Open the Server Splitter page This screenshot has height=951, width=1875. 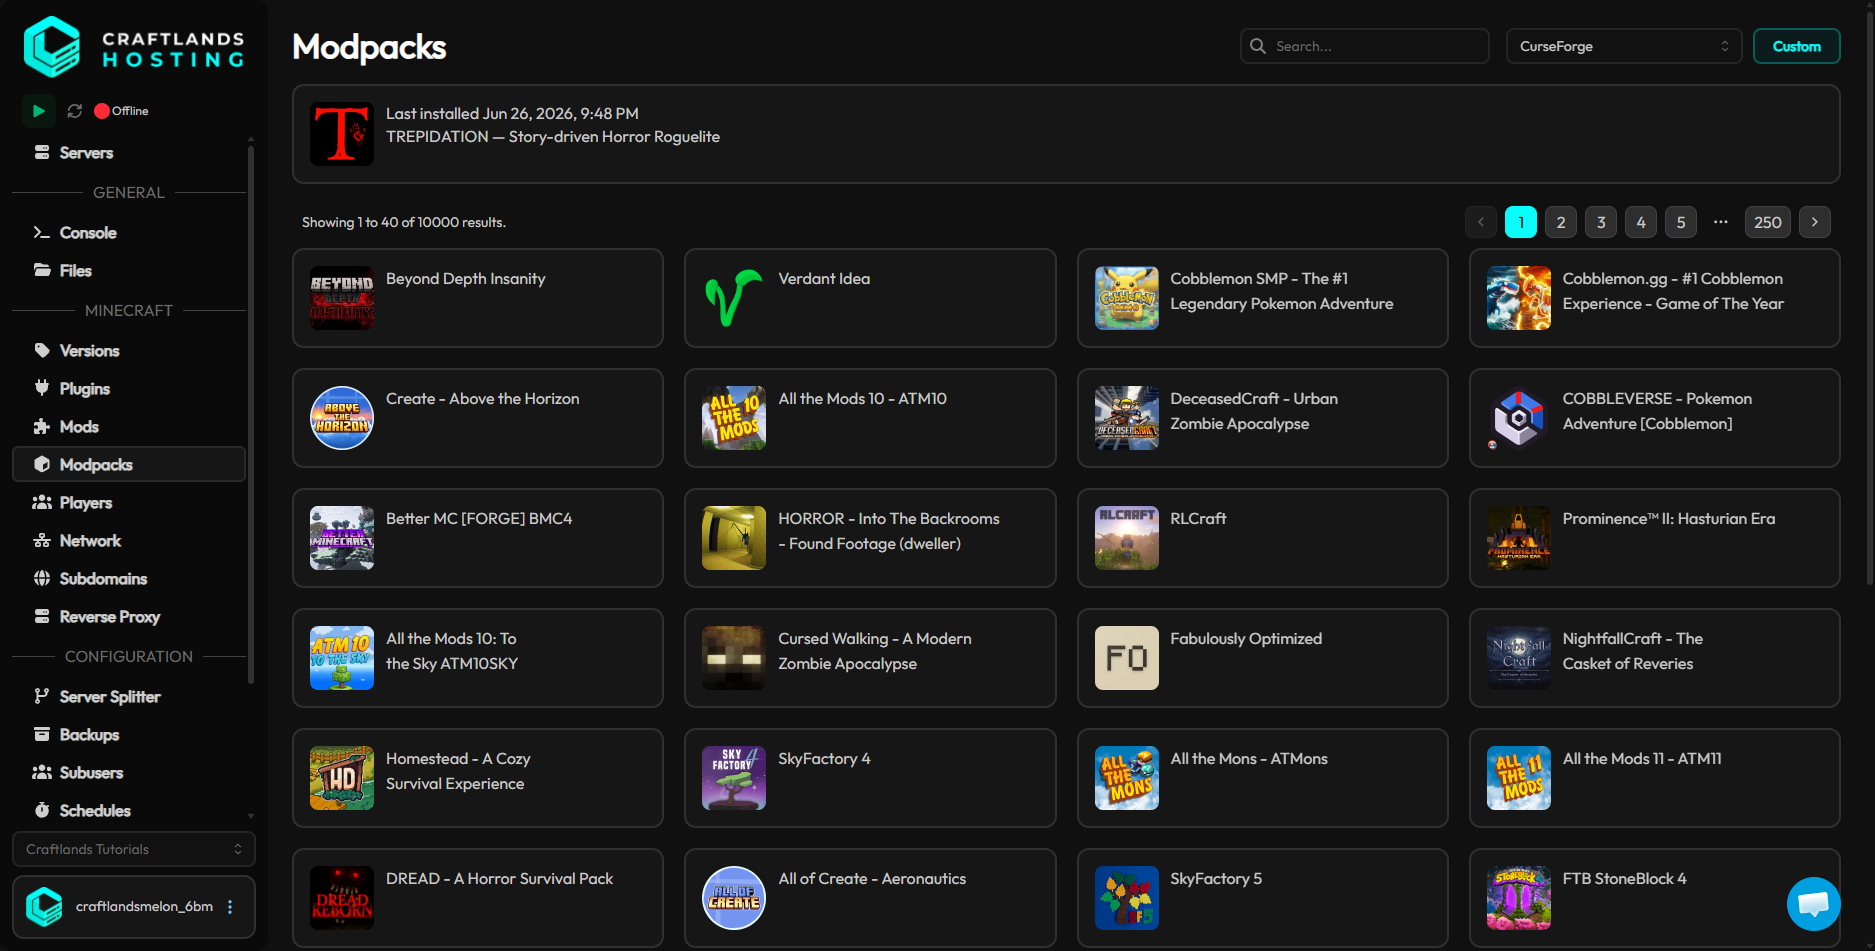pyautogui.click(x=129, y=697)
